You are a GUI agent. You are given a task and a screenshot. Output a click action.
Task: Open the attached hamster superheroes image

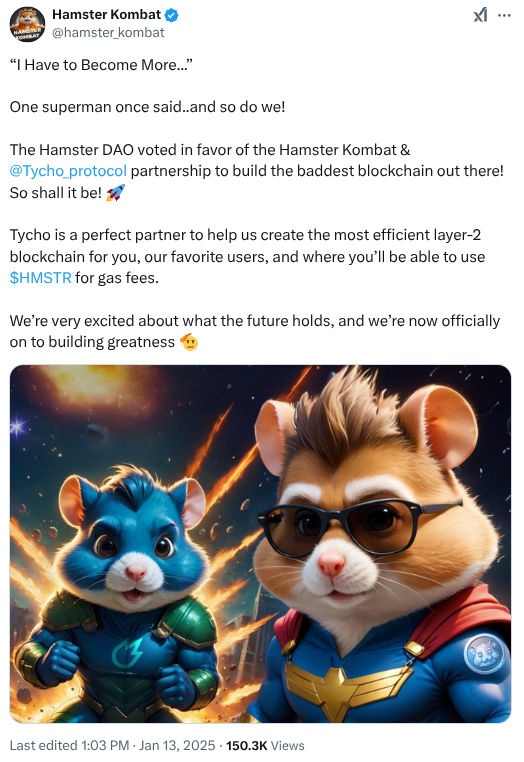260,543
